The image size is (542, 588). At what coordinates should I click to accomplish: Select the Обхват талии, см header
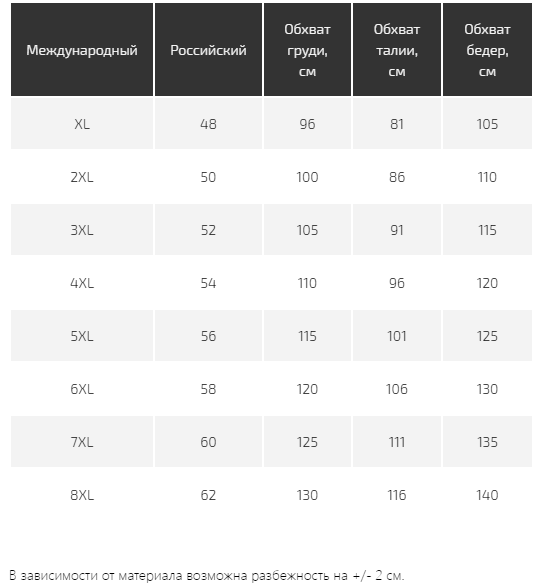[x=397, y=50]
